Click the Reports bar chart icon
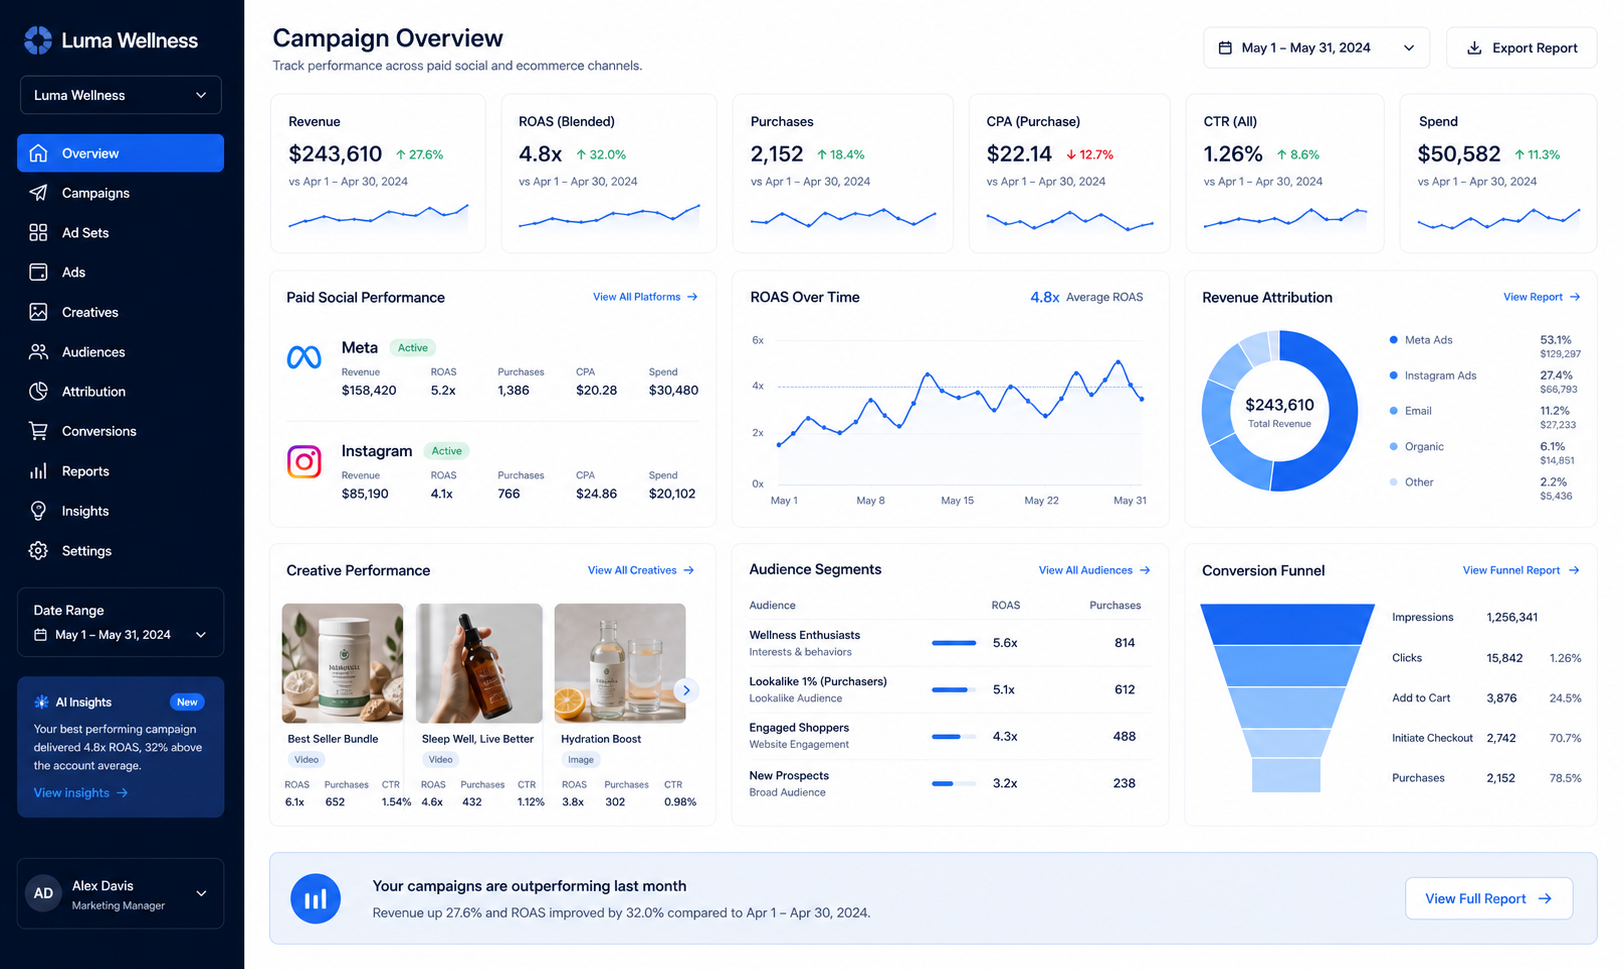 [x=38, y=471]
